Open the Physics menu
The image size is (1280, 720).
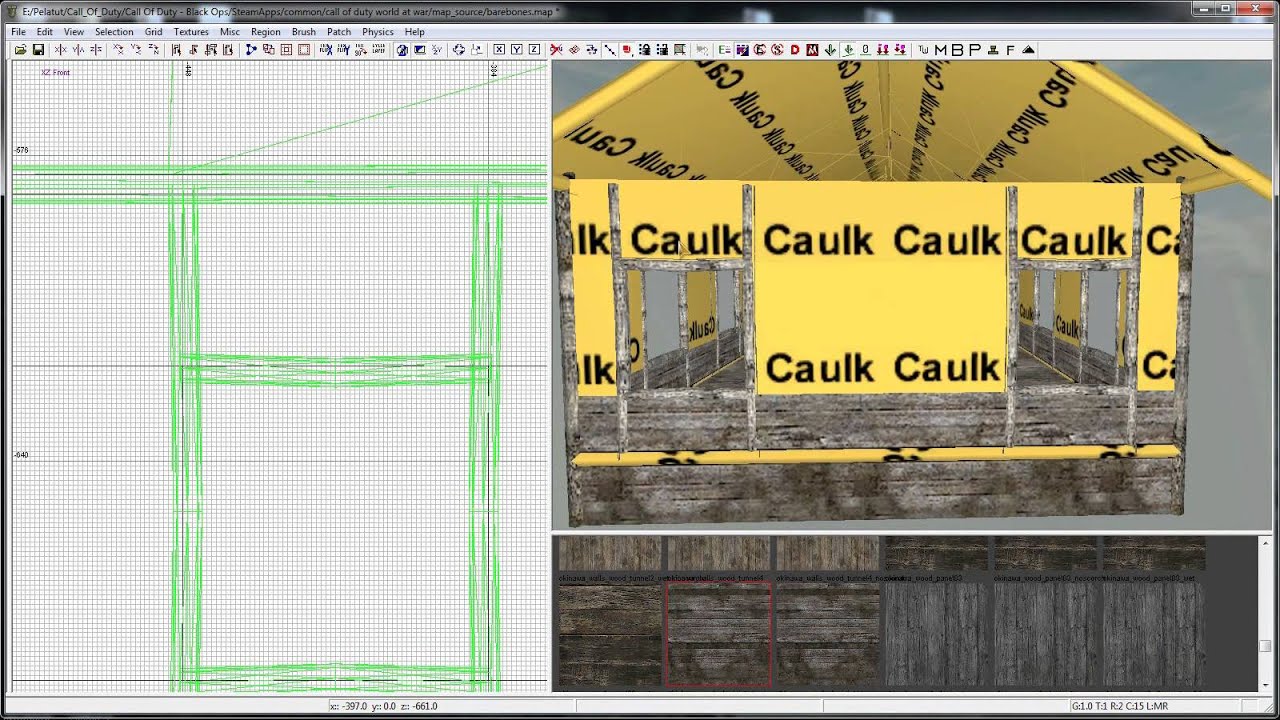378,32
